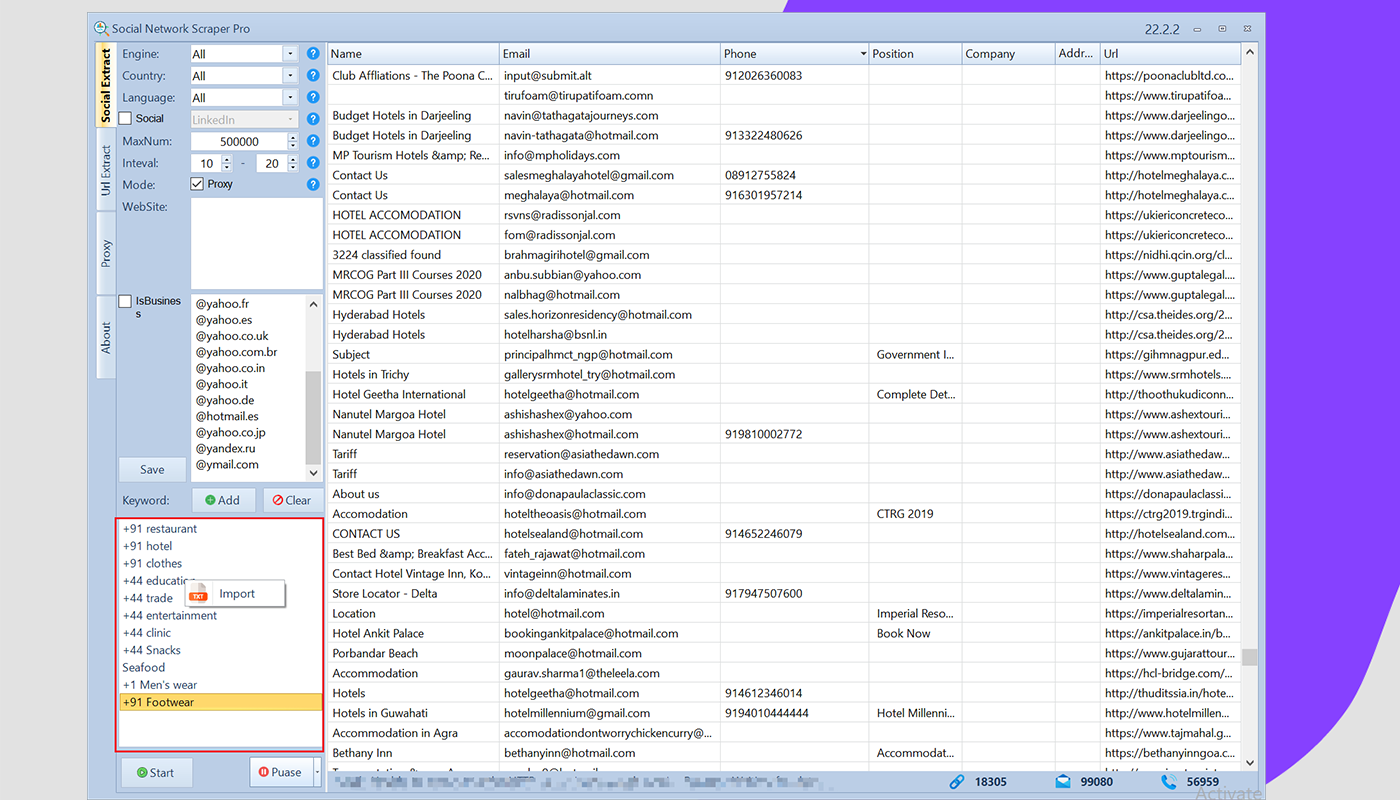Click the link icon beside 18305 count
Viewport: 1400px width, 800px height.
957,782
